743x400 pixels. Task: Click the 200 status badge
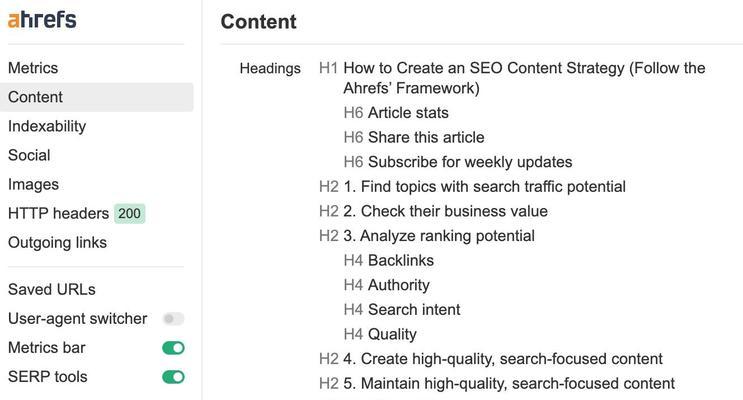(129, 213)
